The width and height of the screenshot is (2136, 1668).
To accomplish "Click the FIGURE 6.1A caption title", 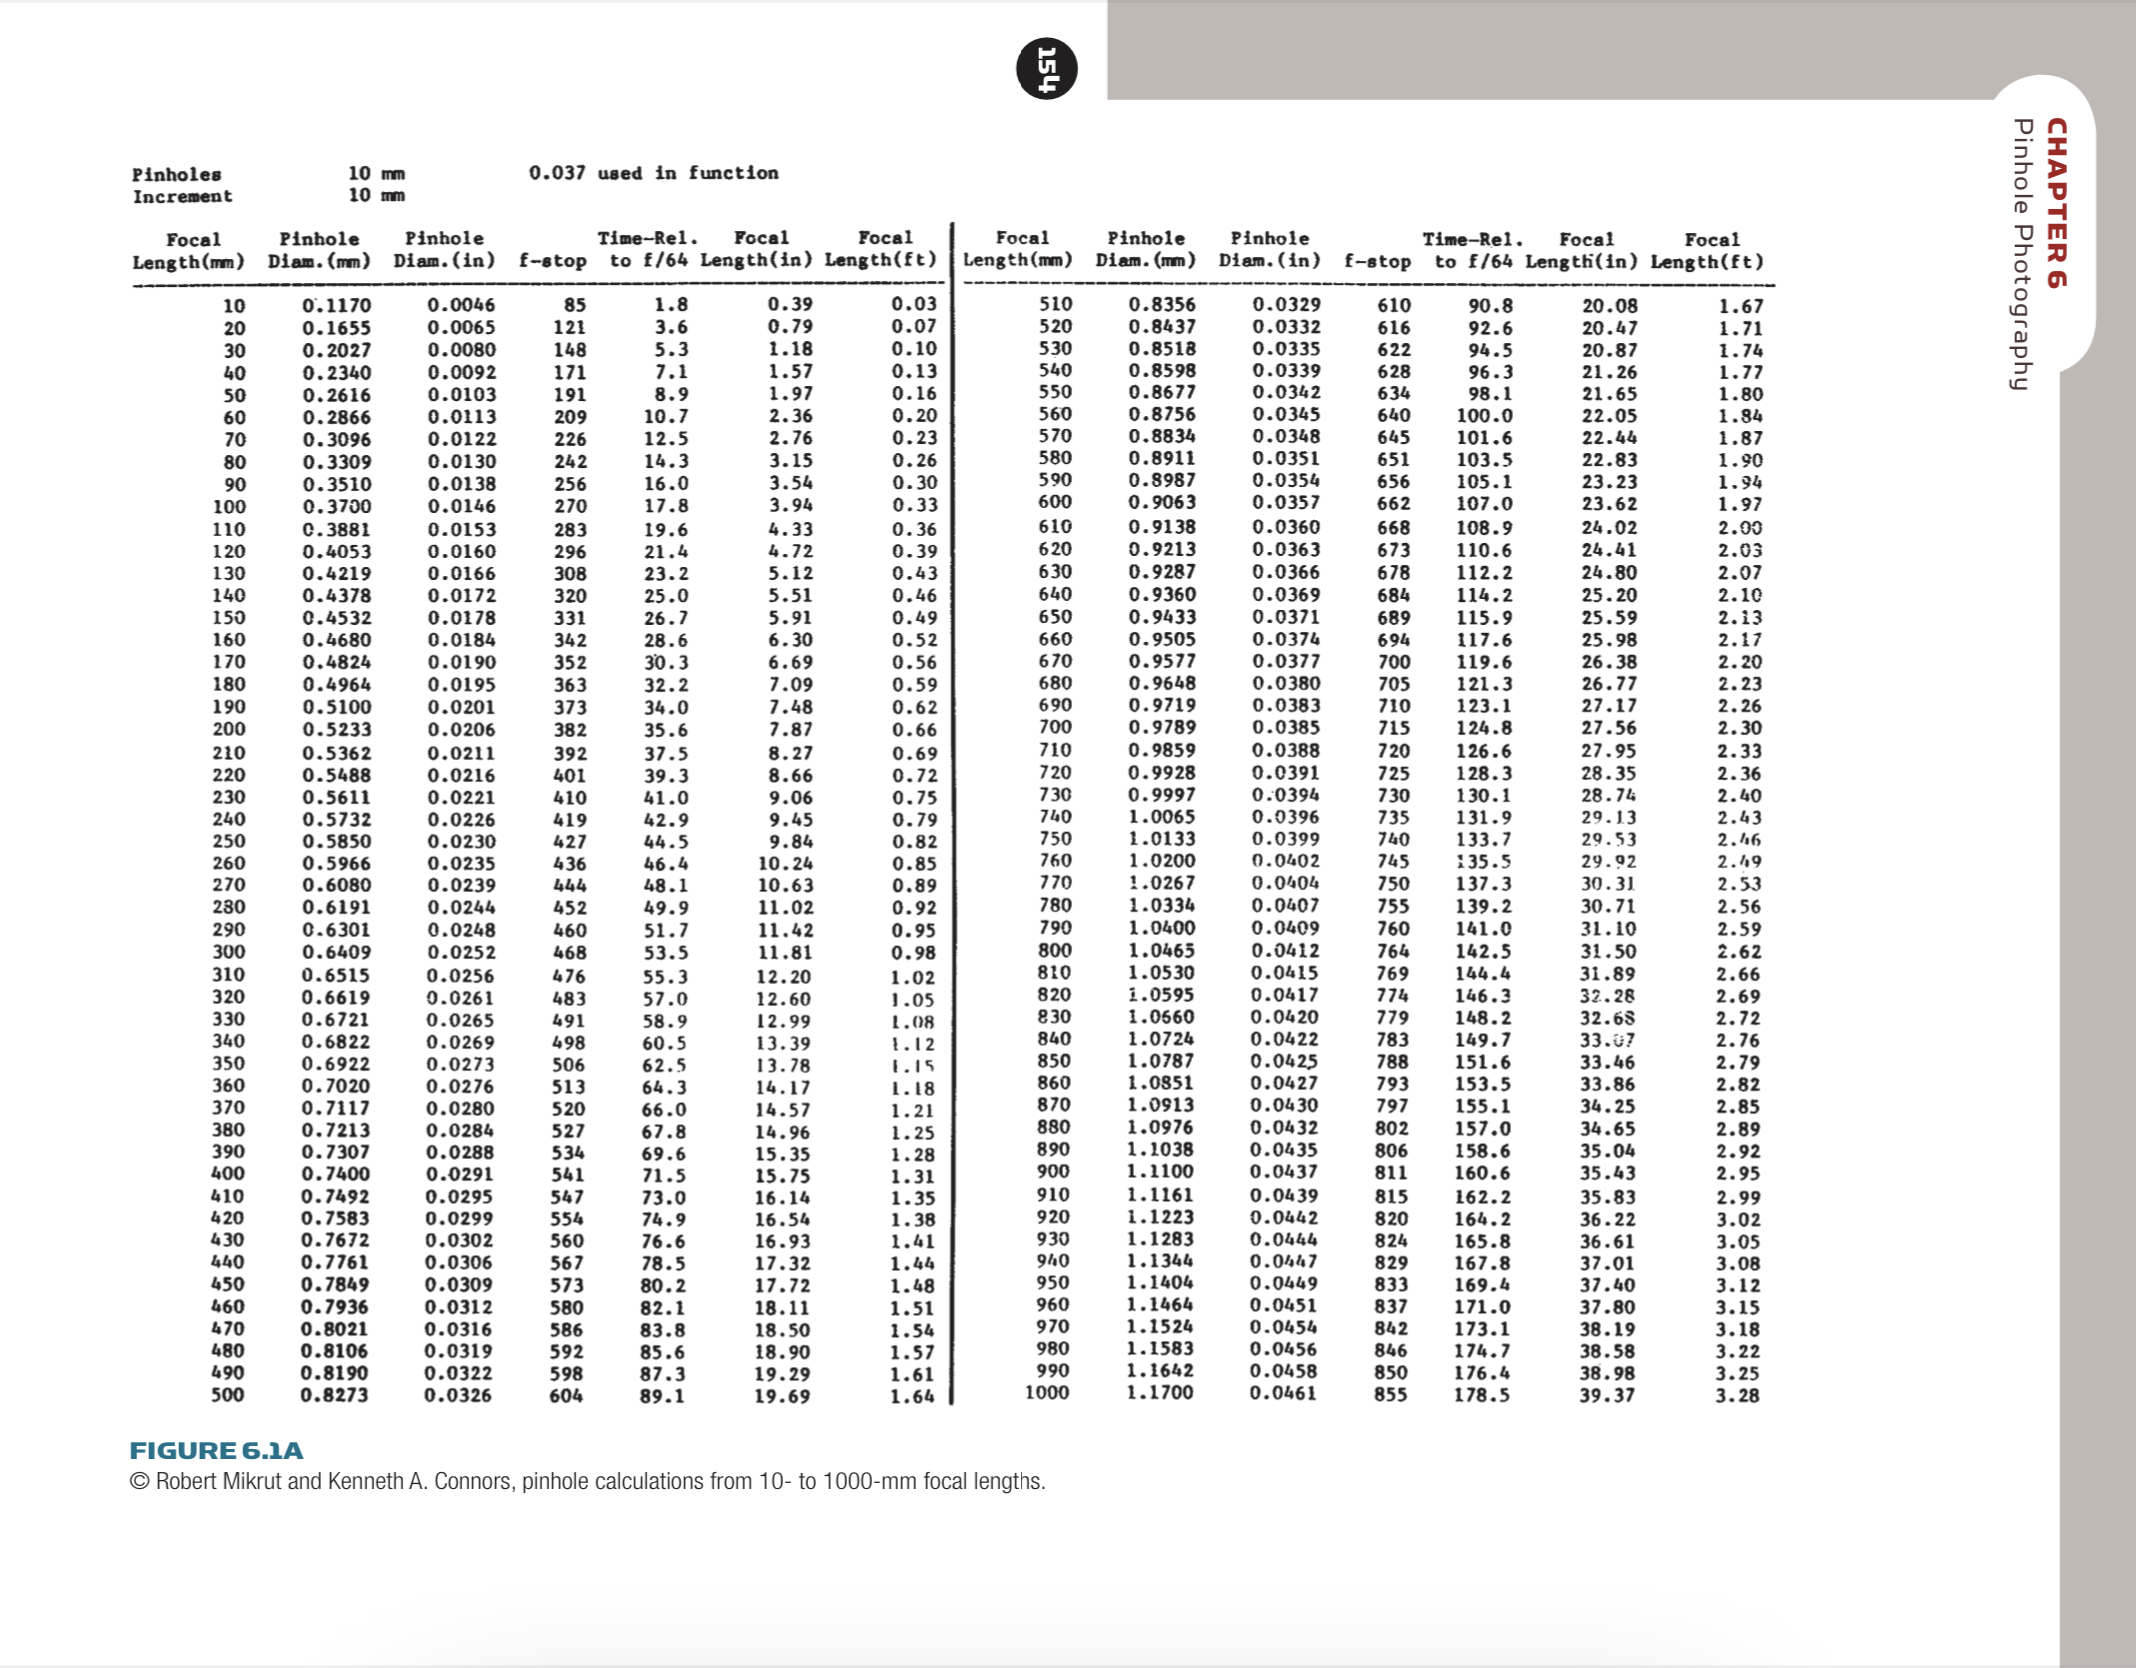I will pyautogui.click(x=216, y=1450).
